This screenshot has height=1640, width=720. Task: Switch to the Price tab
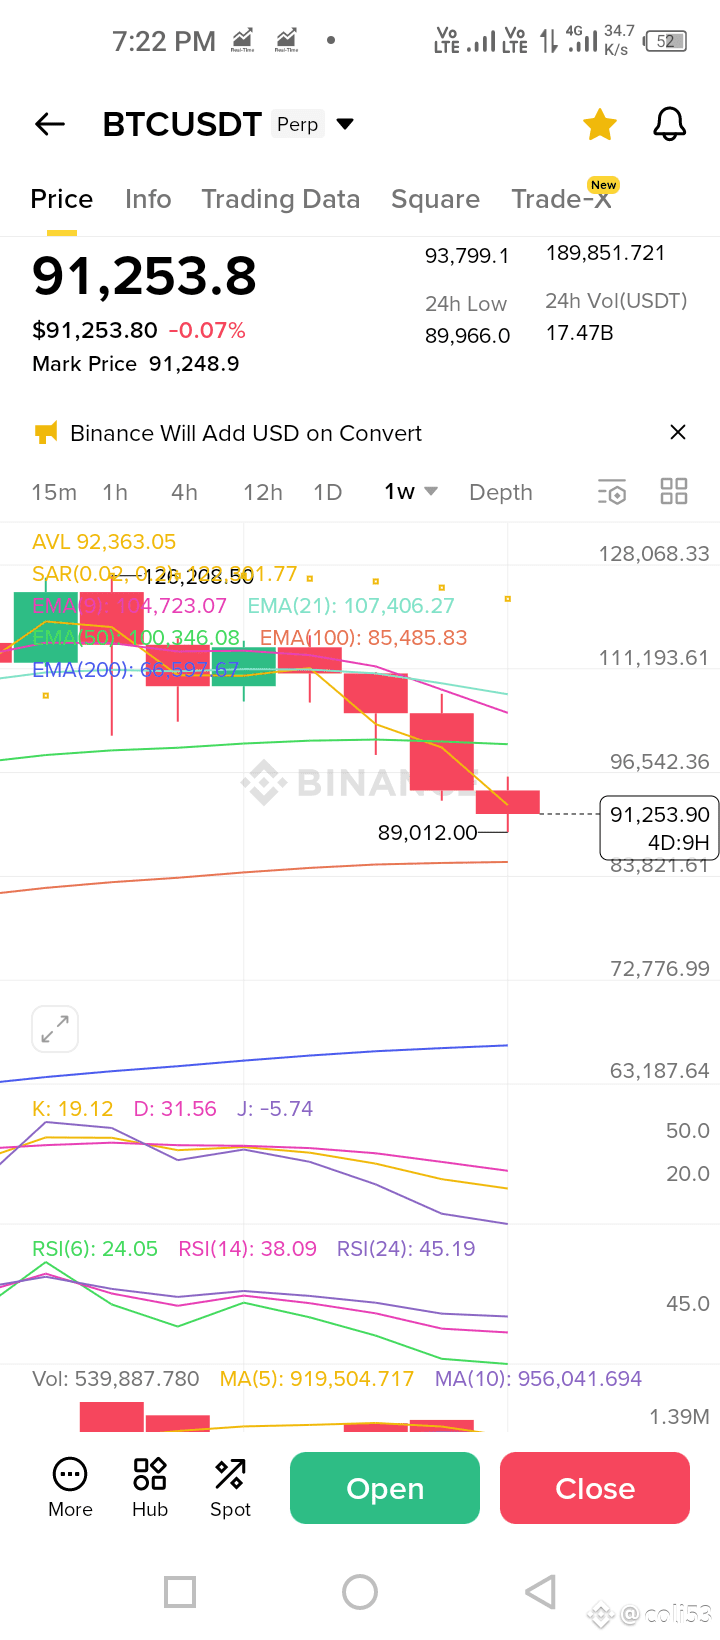tap(62, 199)
